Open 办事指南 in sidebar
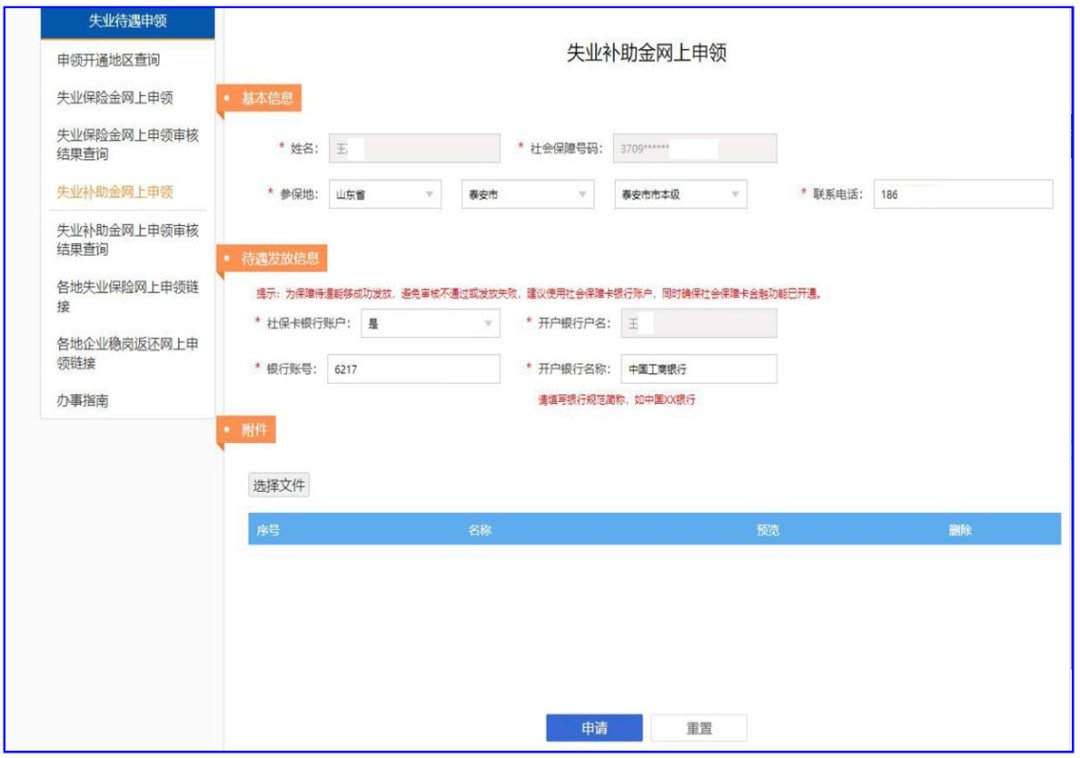Screen dimensions: 1080x758 coord(82,401)
